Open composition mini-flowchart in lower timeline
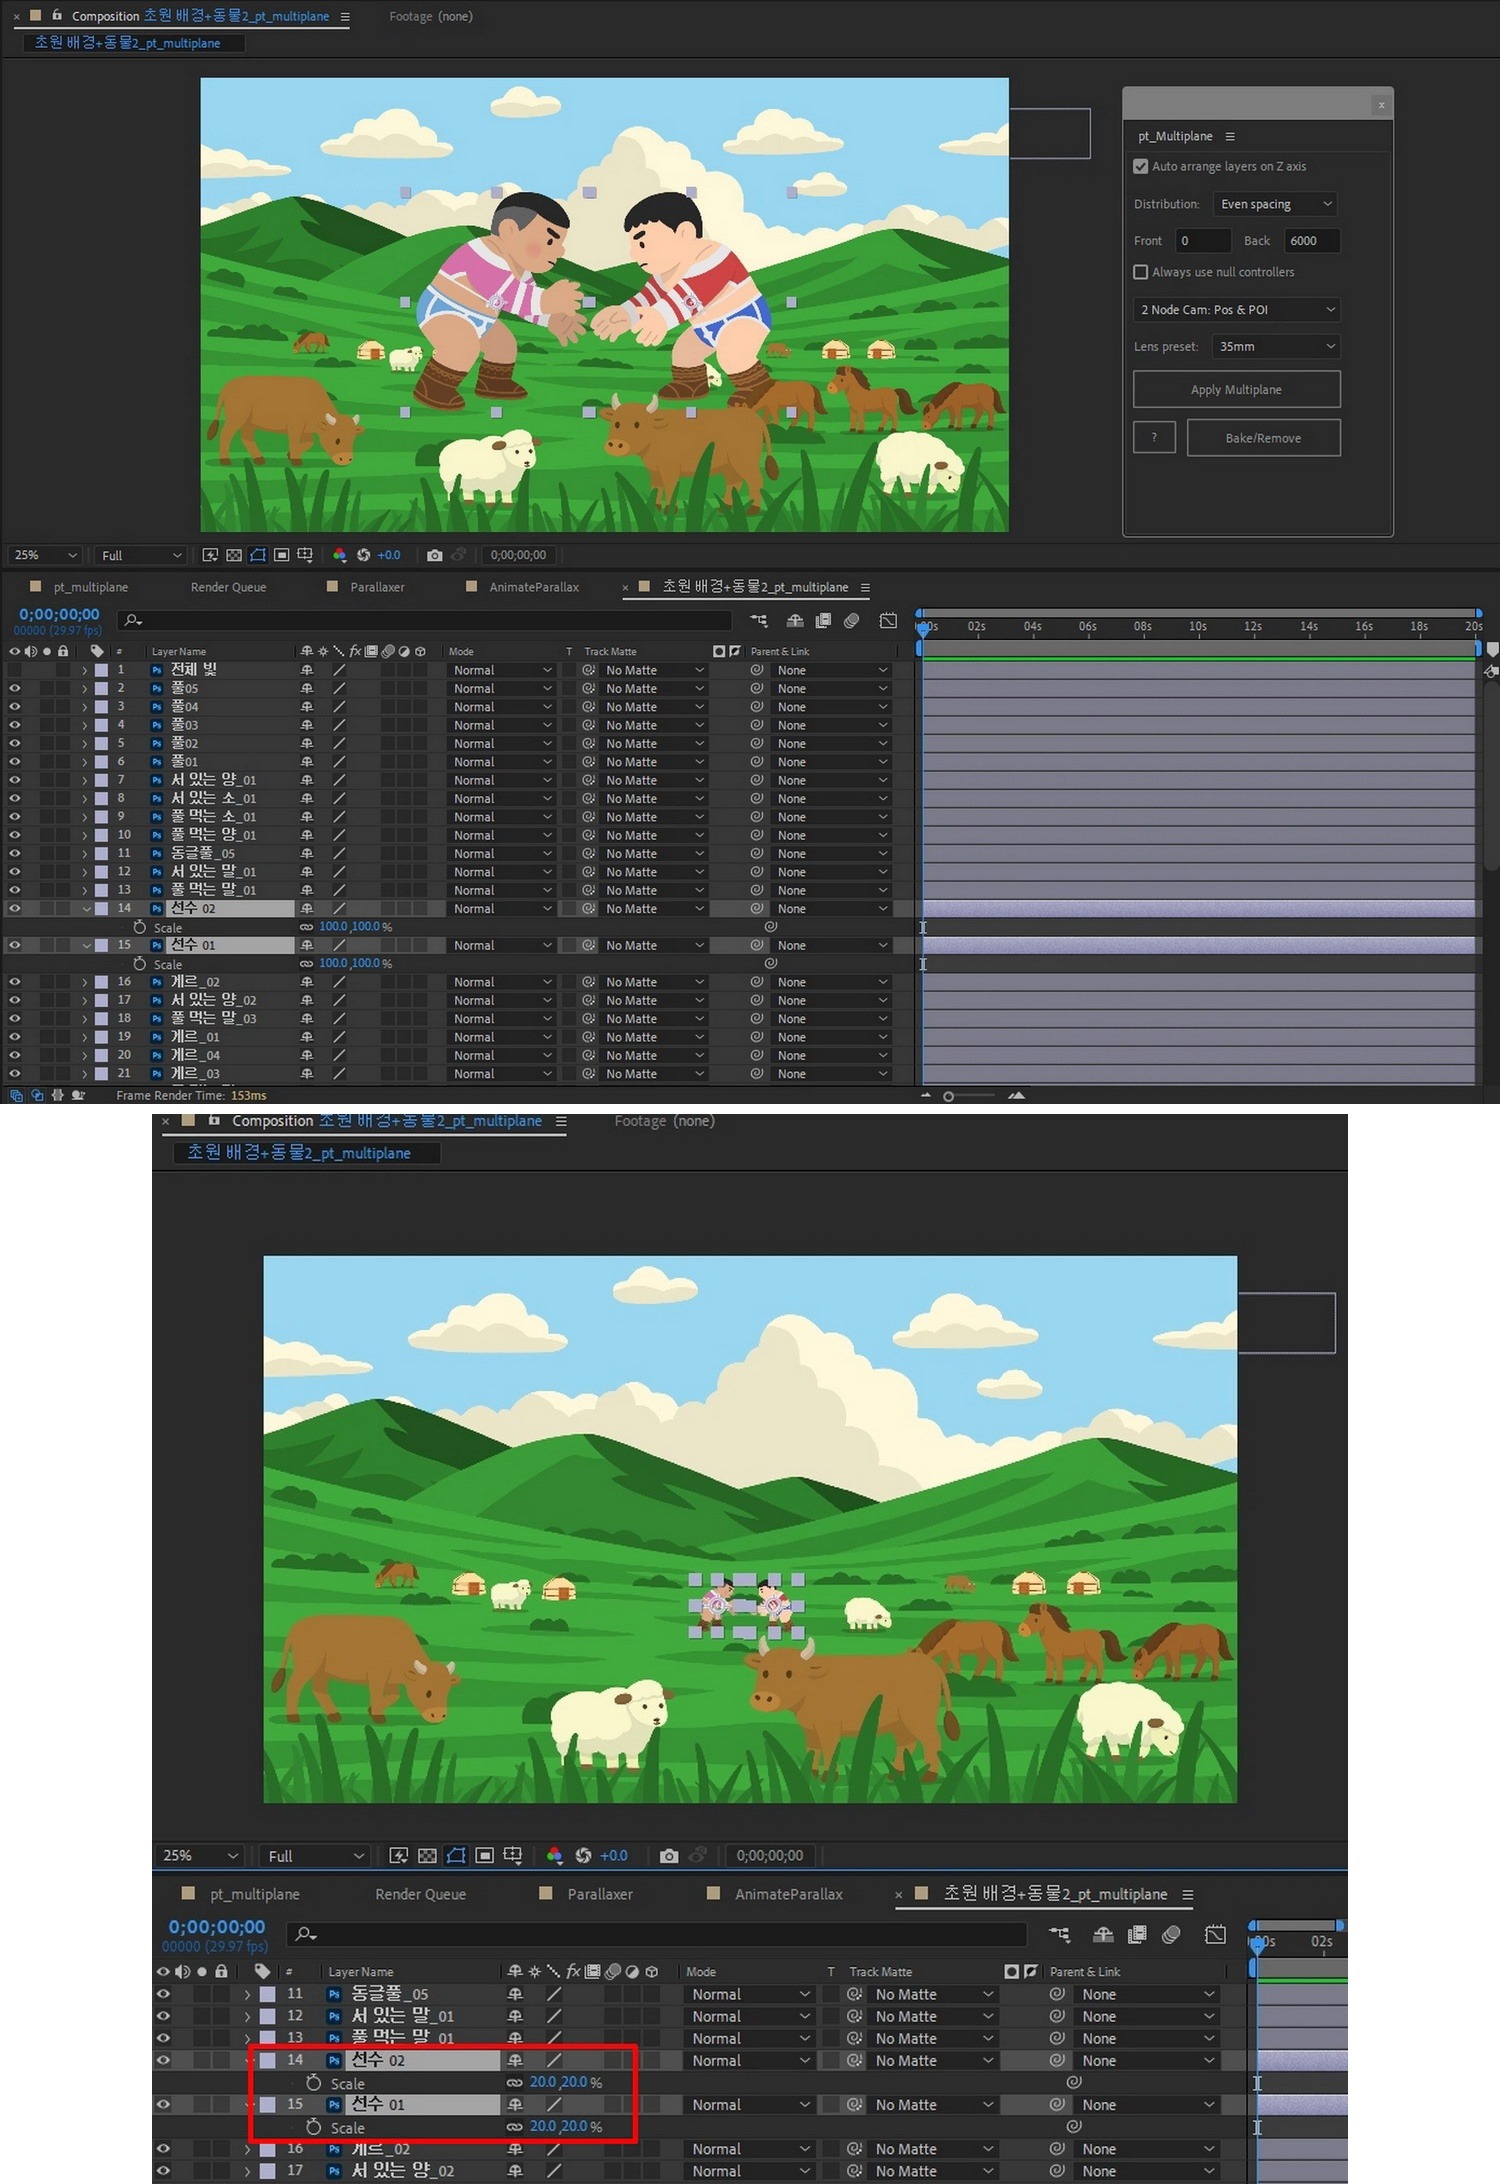 tap(1059, 1934)
